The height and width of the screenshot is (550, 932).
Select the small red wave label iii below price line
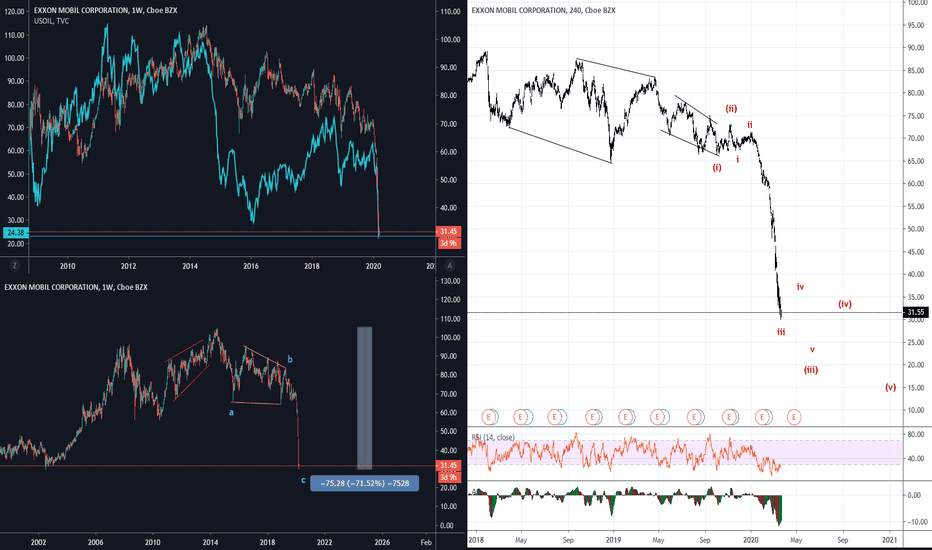pos(781,332)
